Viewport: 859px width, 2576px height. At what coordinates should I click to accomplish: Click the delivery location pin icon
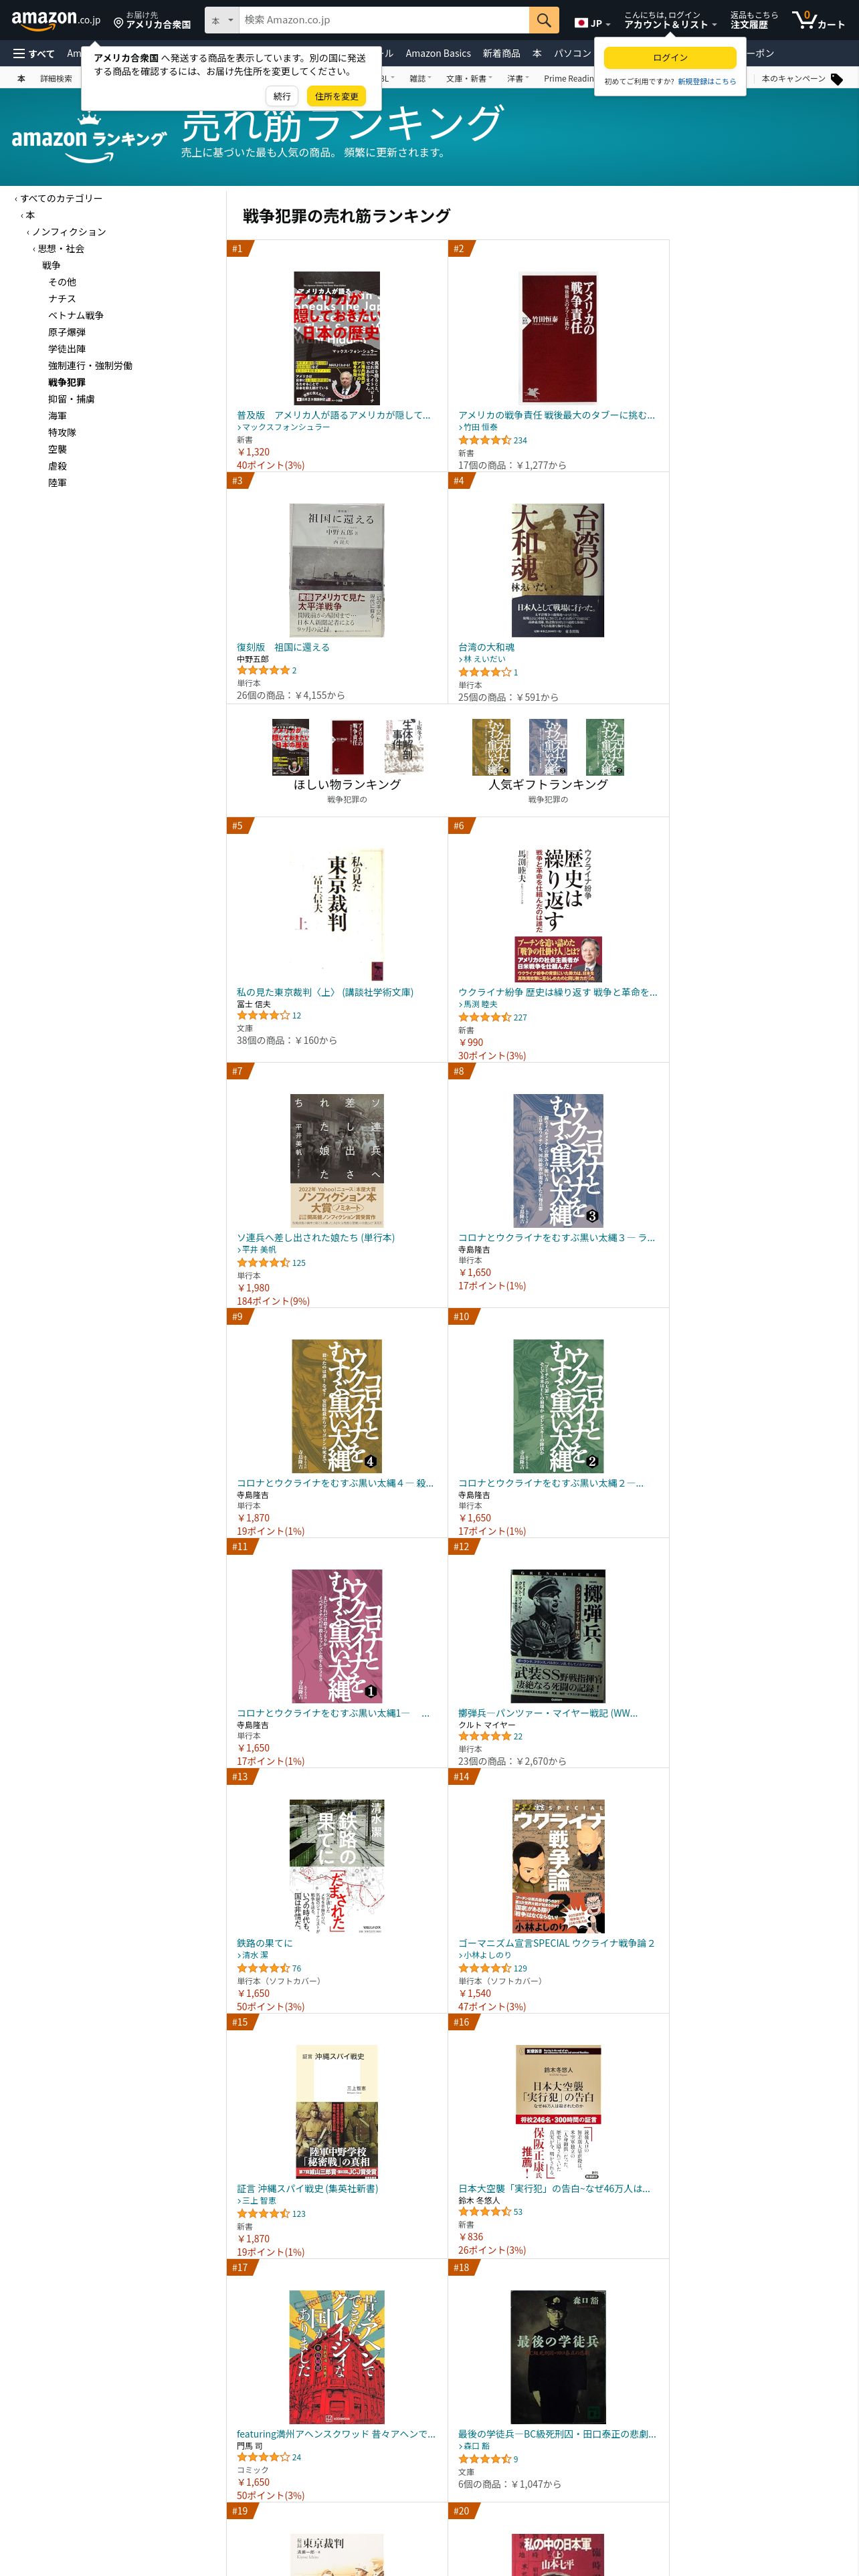point(118,22)
